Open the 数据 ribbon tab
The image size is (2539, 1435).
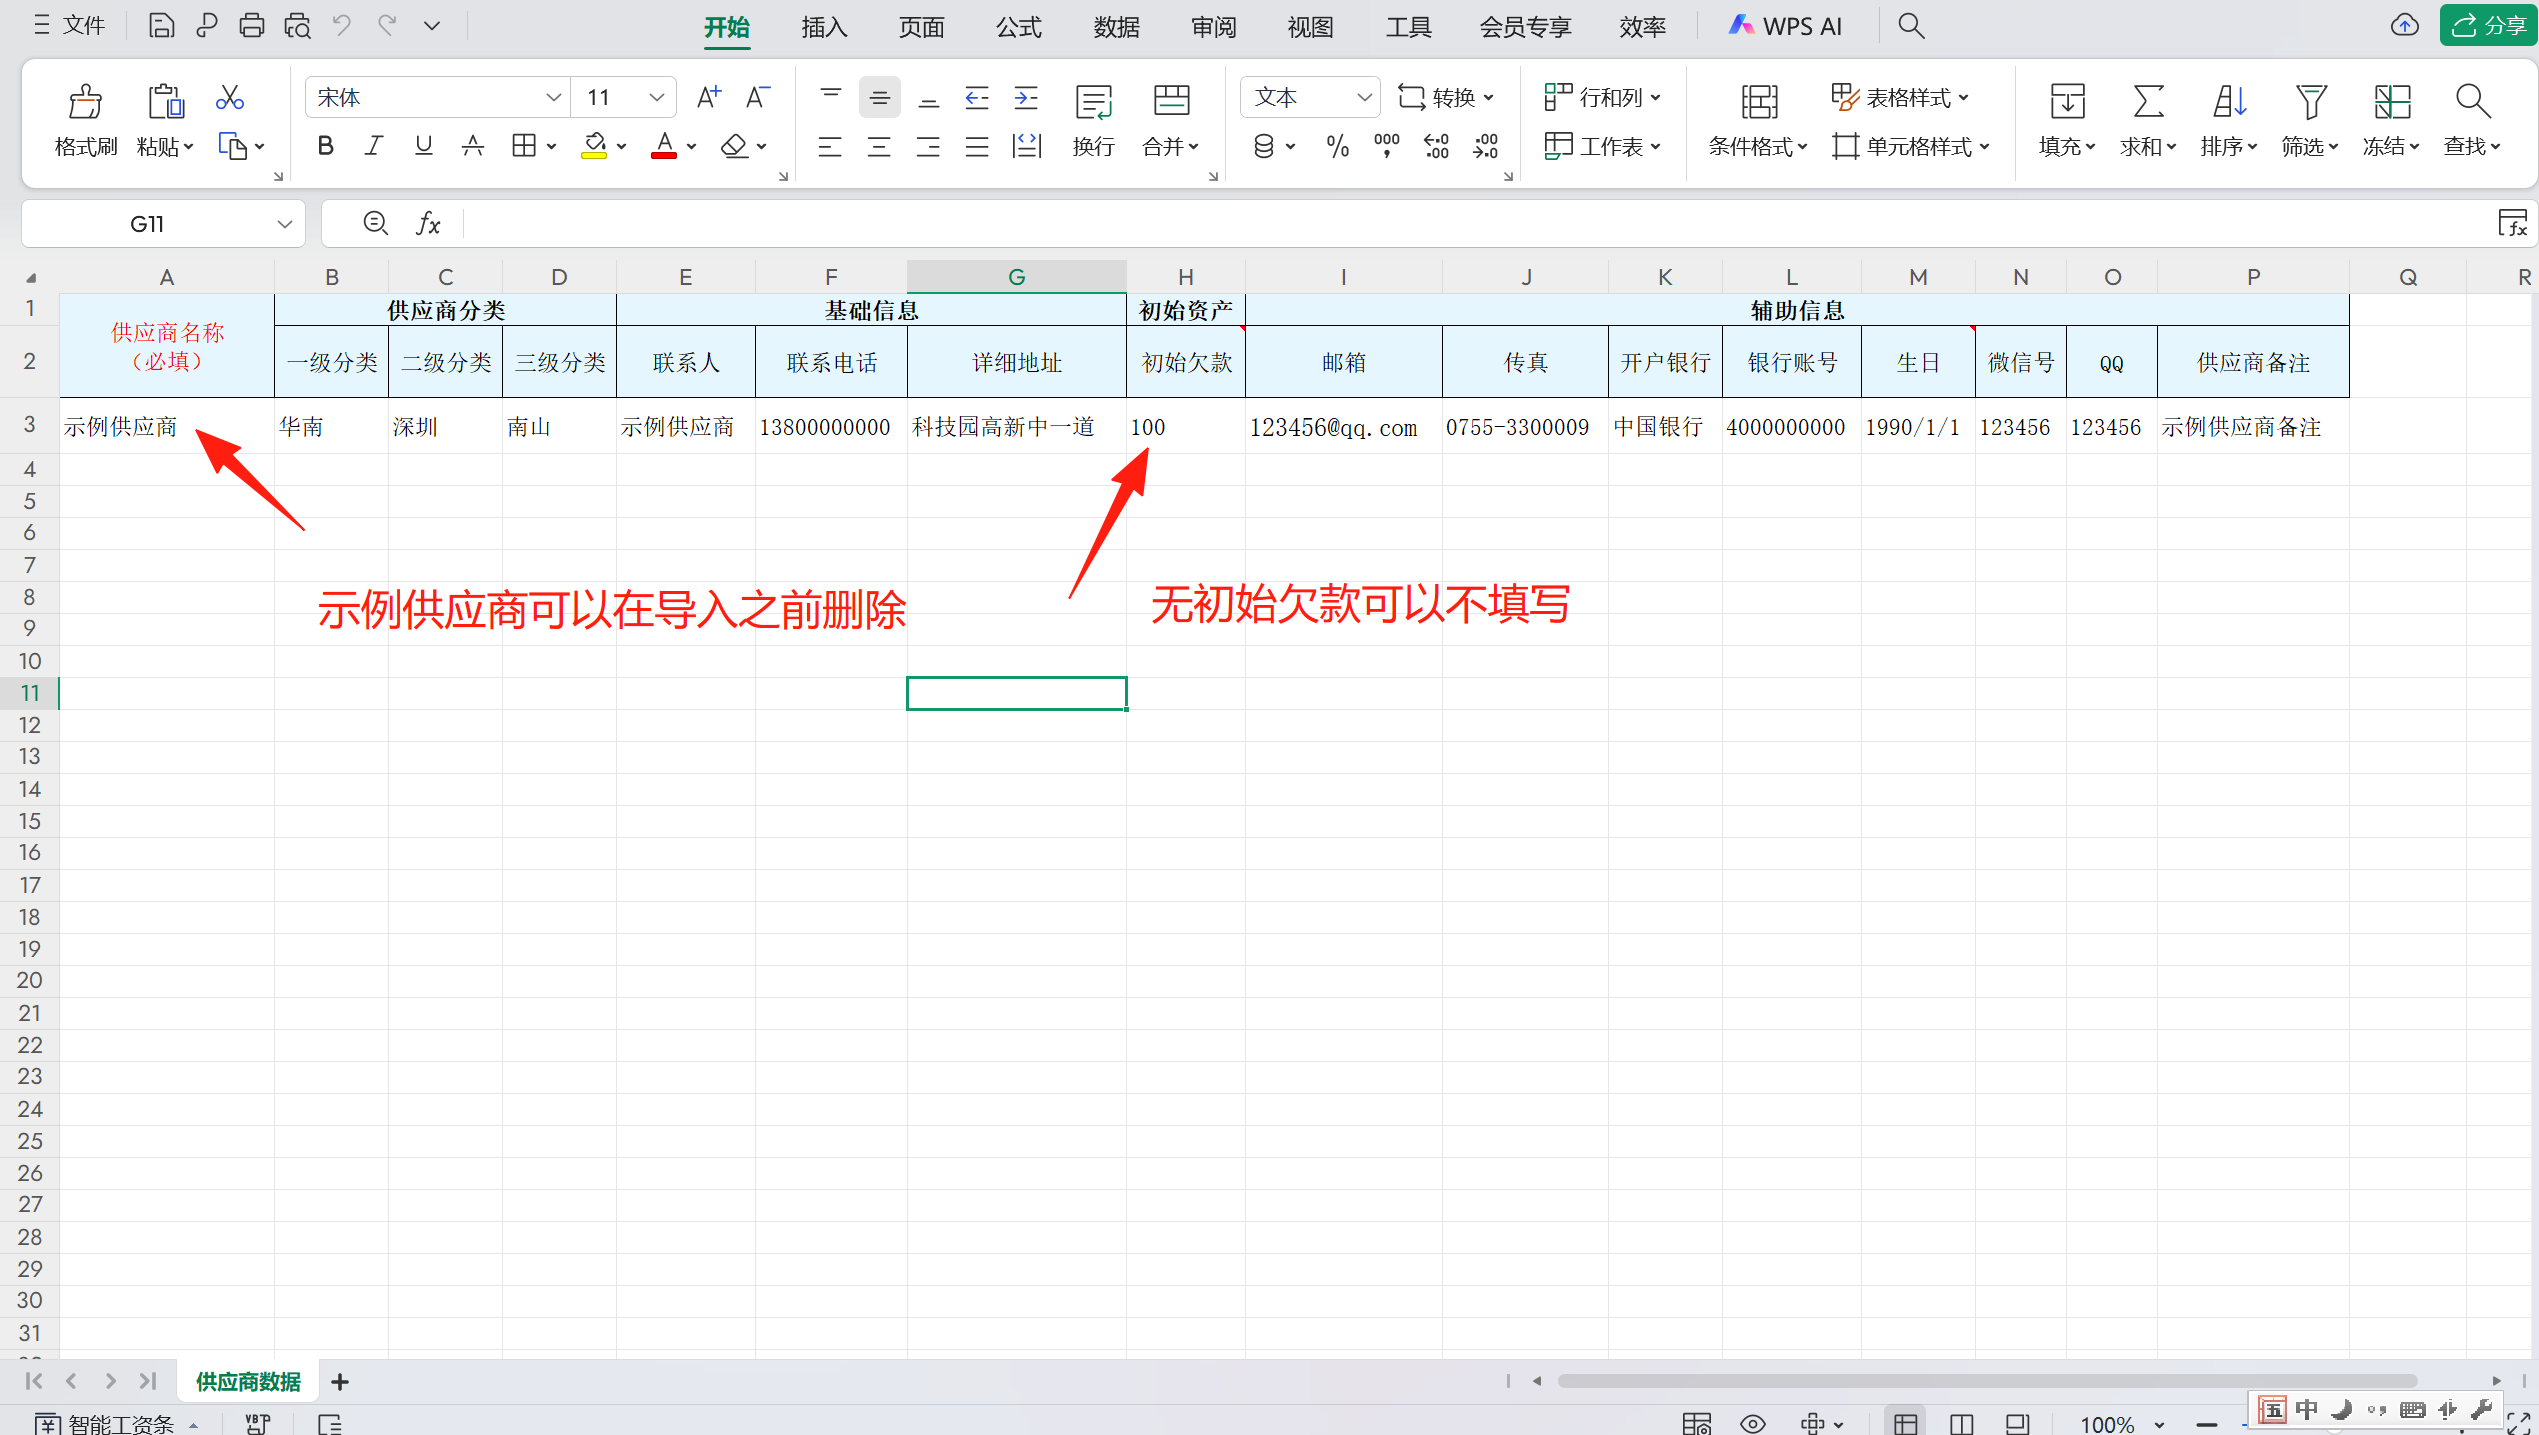coord(1116,27)
